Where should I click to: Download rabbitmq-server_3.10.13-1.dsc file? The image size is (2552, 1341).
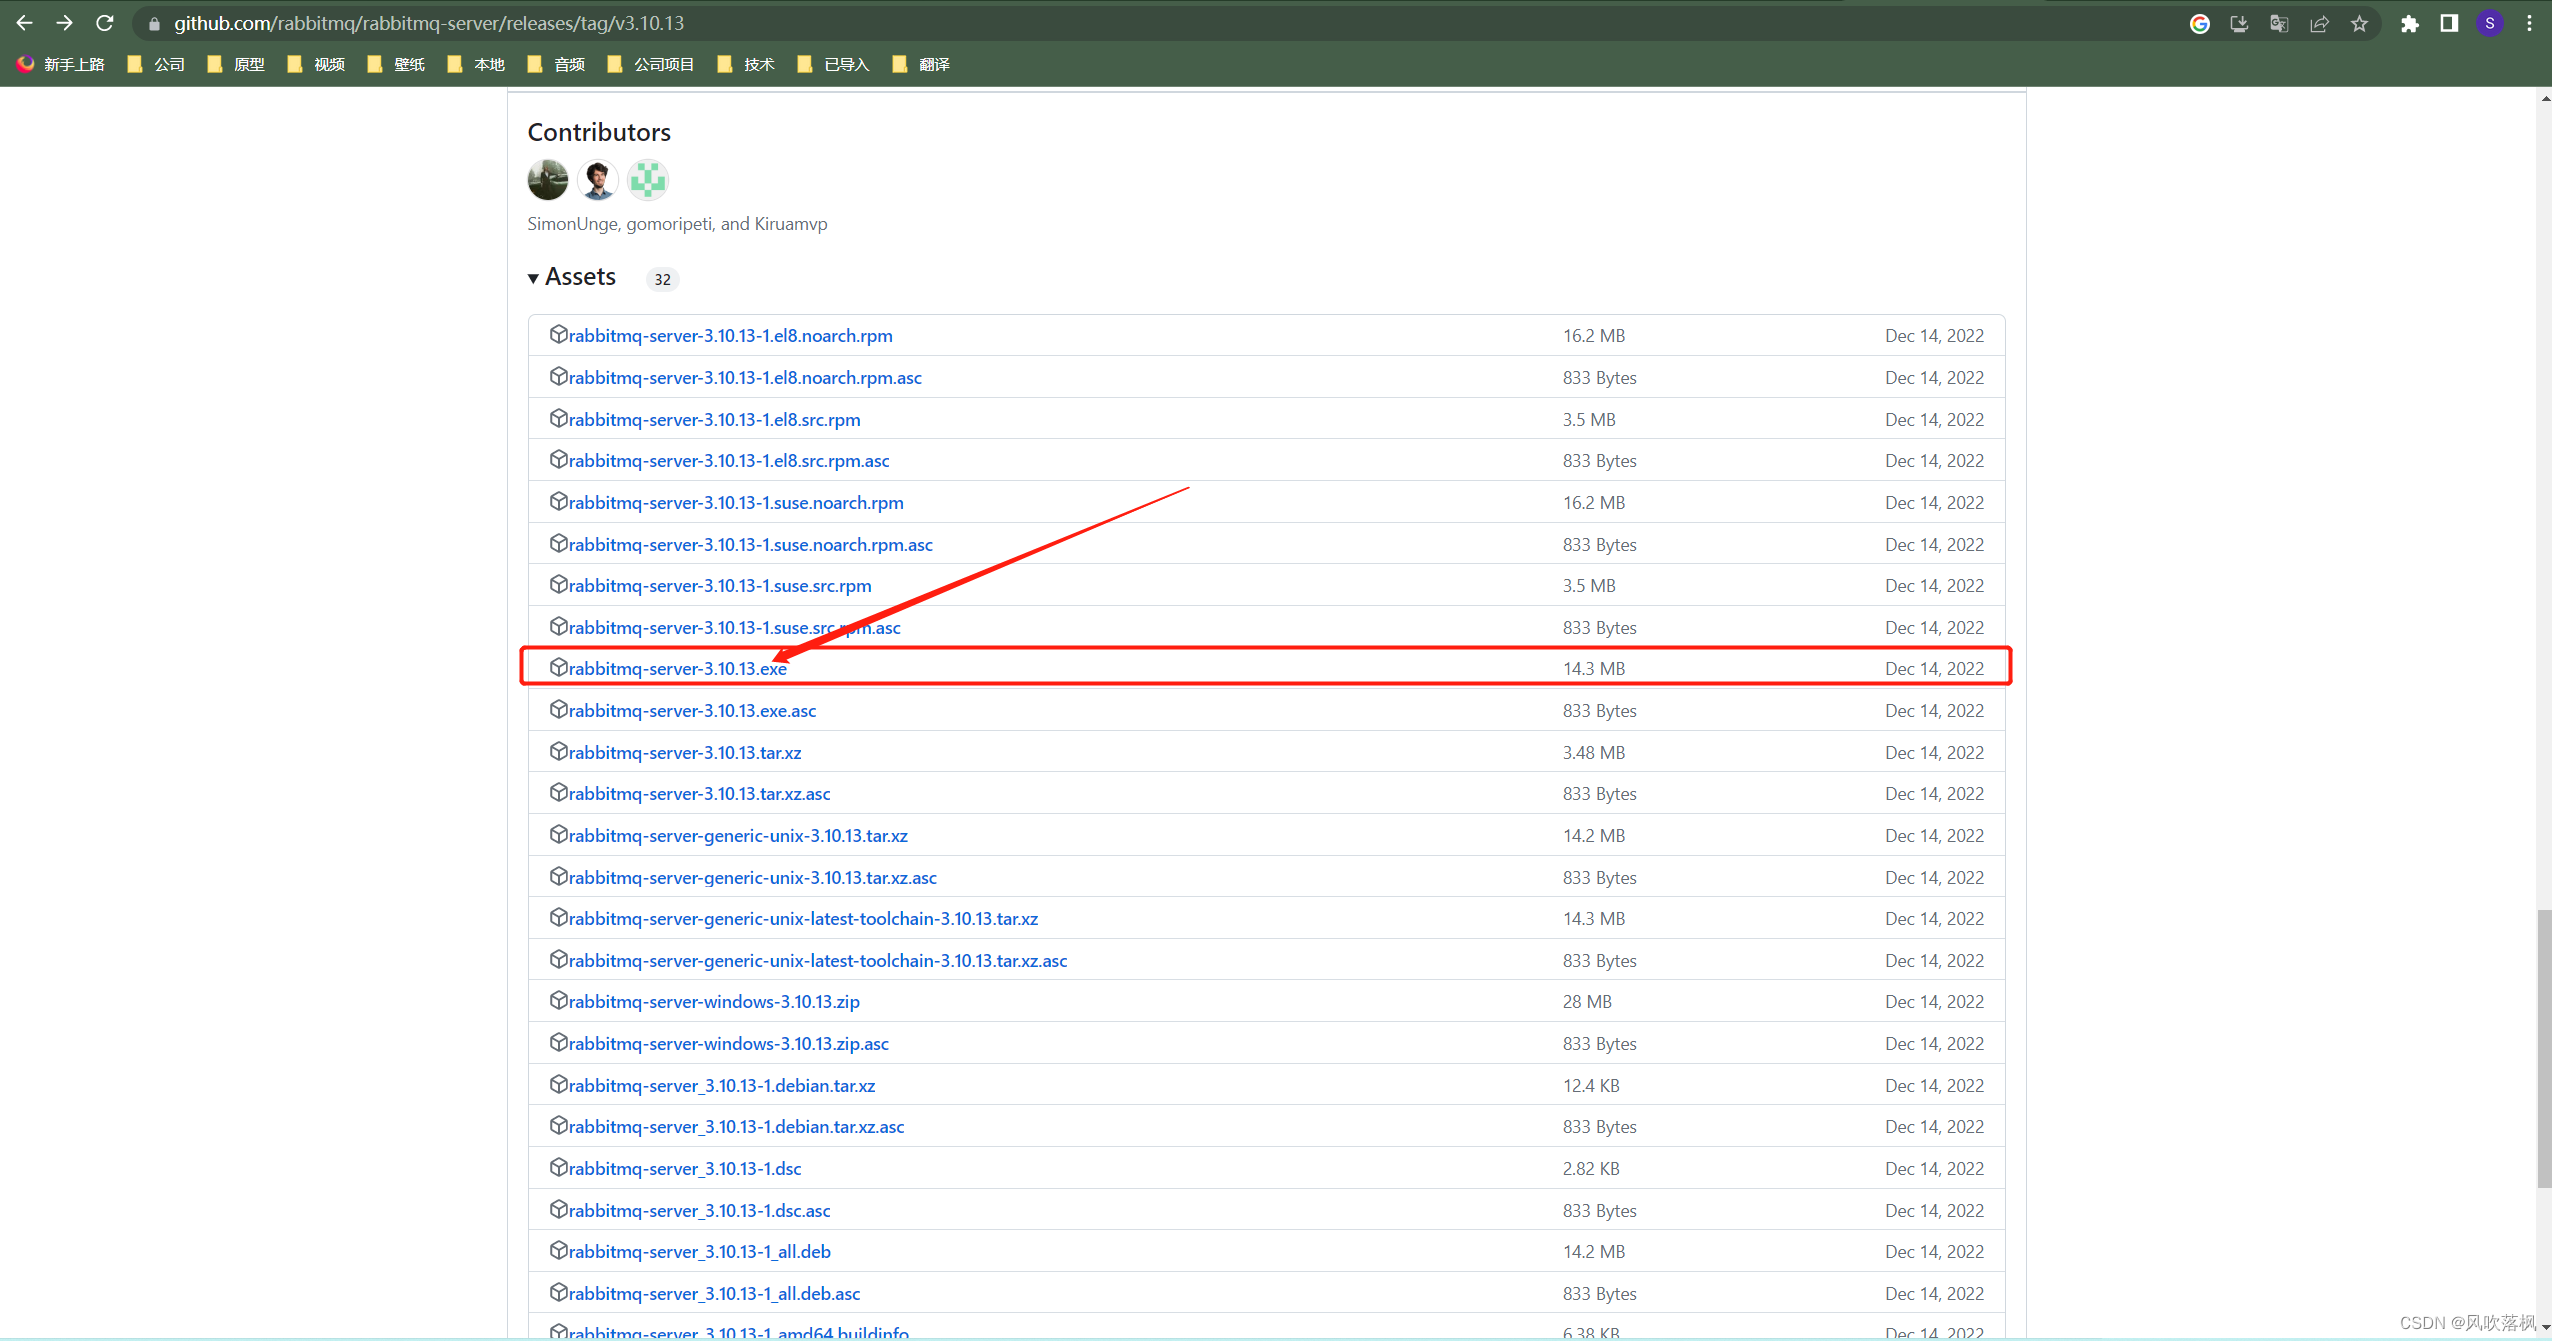685,1169
